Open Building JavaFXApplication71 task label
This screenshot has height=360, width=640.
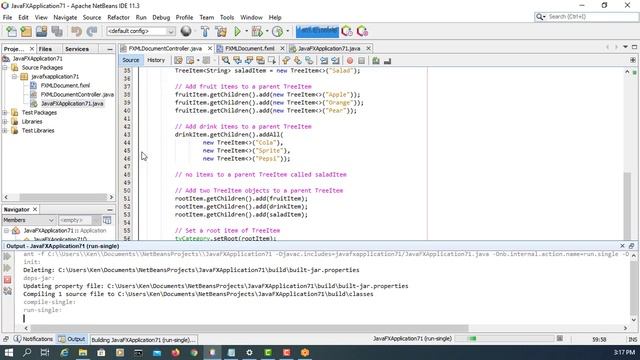click(143, 340)
